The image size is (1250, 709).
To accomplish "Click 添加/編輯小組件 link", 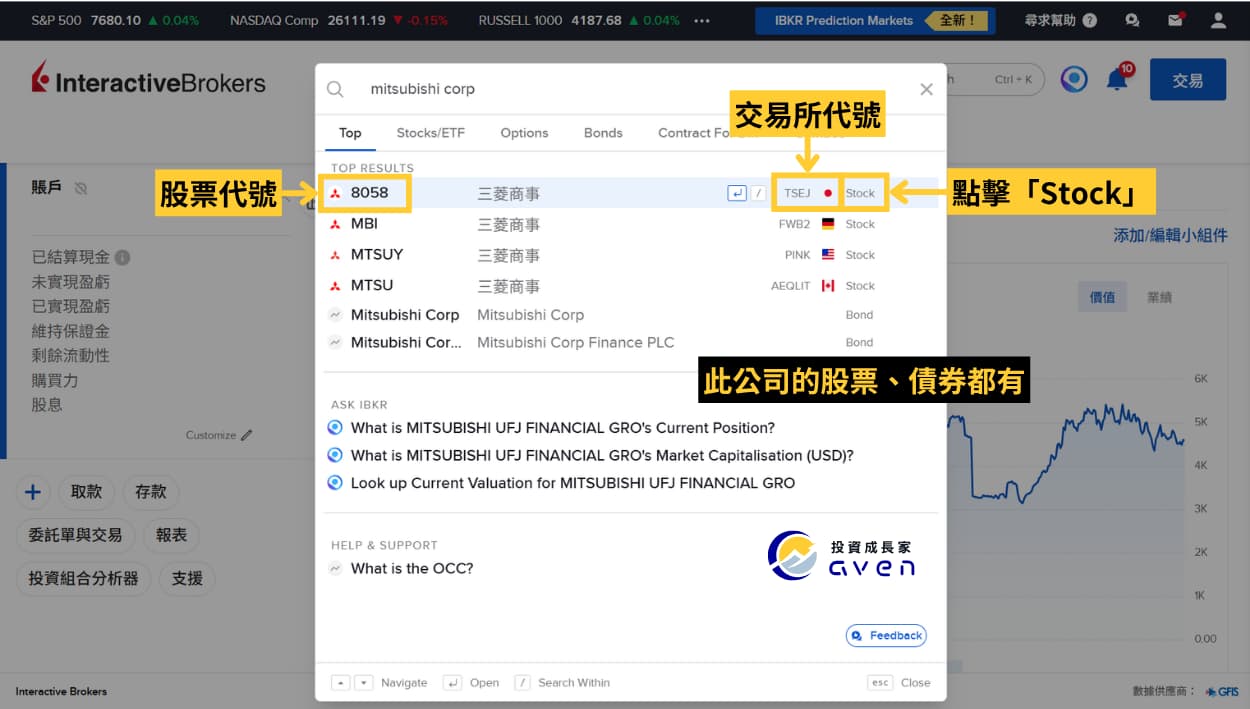I will point(1170,236).
